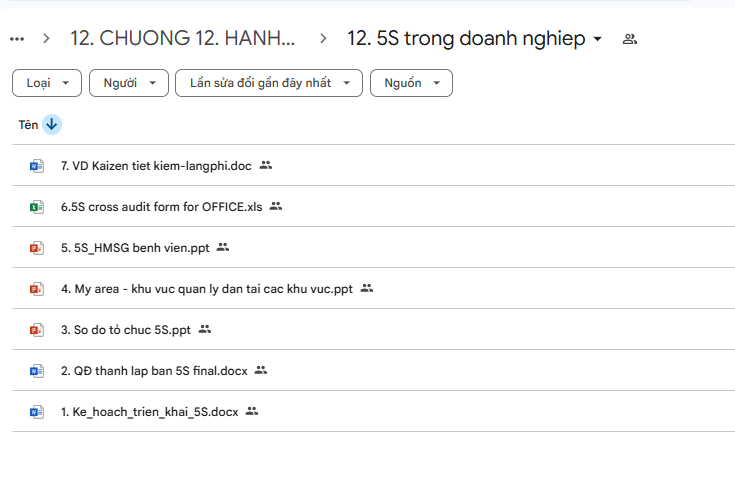Click PowerPoint icon of 4. My area file

pyautogui.click(x=37, y=288)
